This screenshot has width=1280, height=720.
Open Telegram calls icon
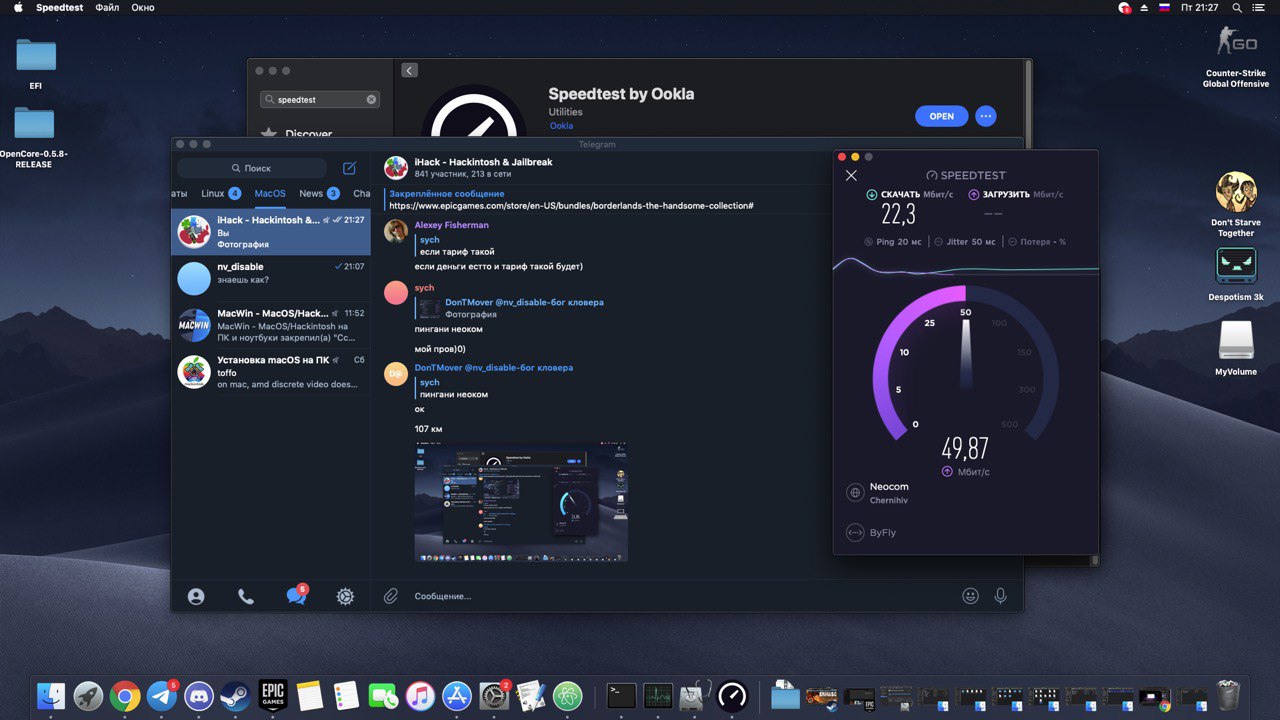[x=246, y=596]
